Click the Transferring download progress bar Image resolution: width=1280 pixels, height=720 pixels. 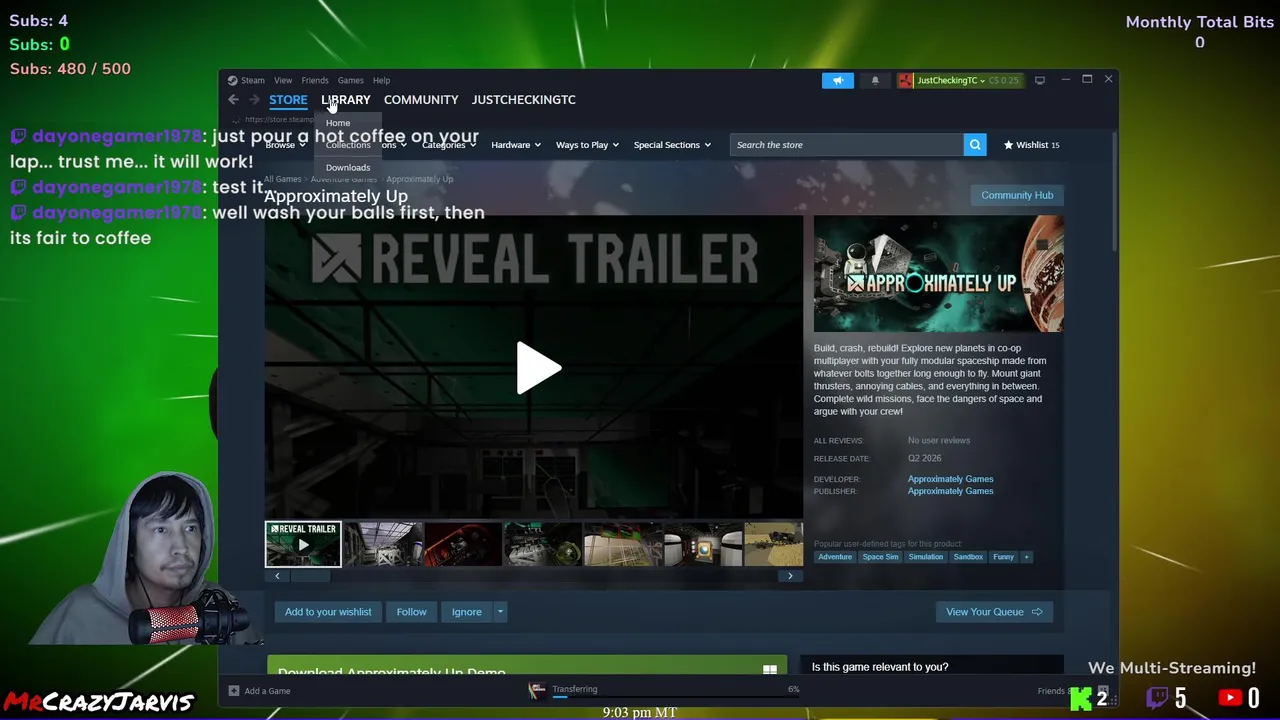[676, 697]
